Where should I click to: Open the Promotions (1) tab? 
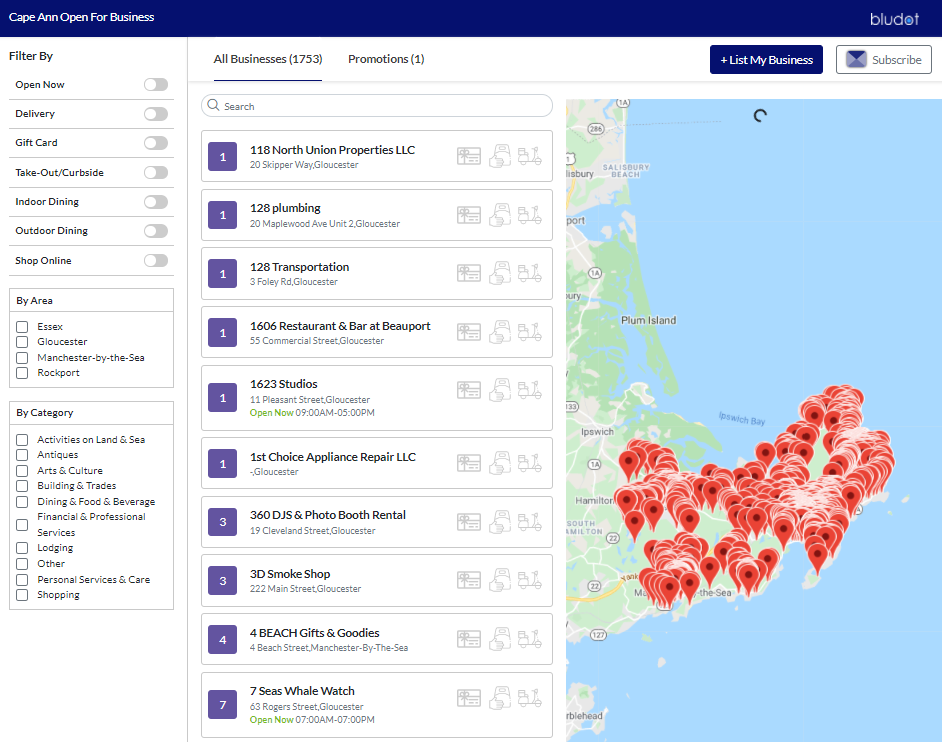click(x=386, y=59)
